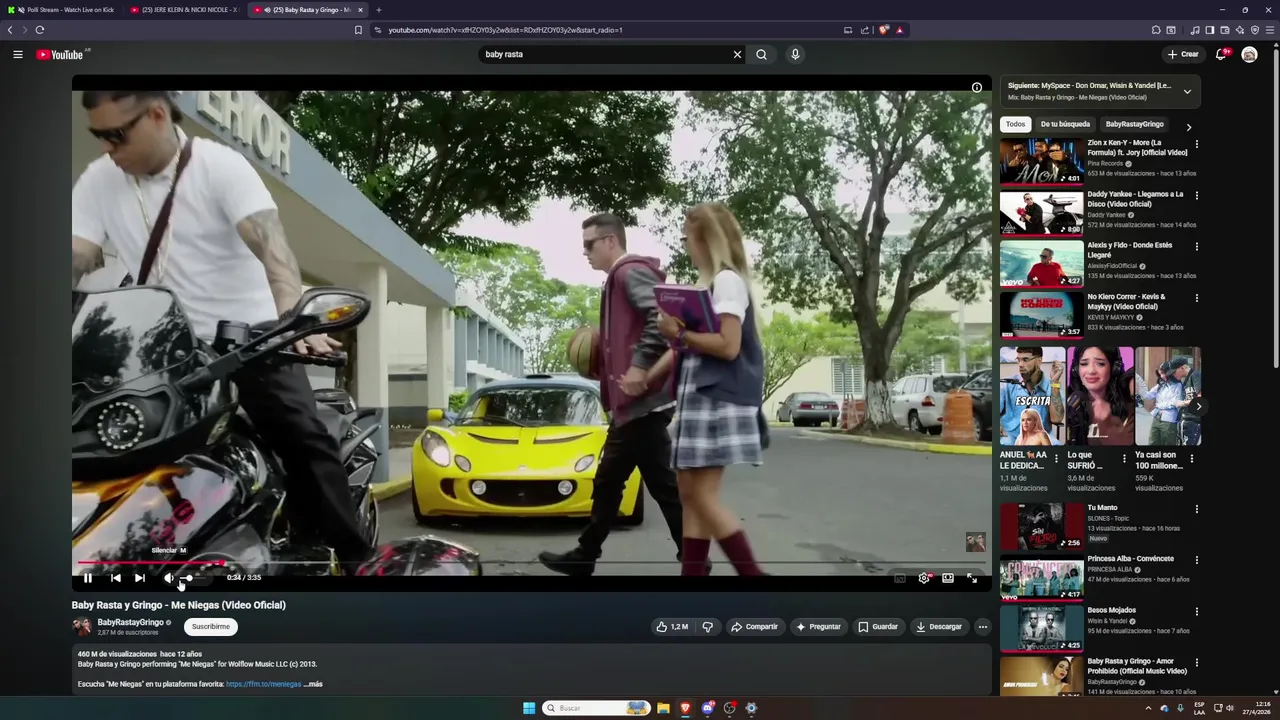Viewport: 1280px width, 720px height.
Task: Skip to next video in player controls
Action: (140, 578)
